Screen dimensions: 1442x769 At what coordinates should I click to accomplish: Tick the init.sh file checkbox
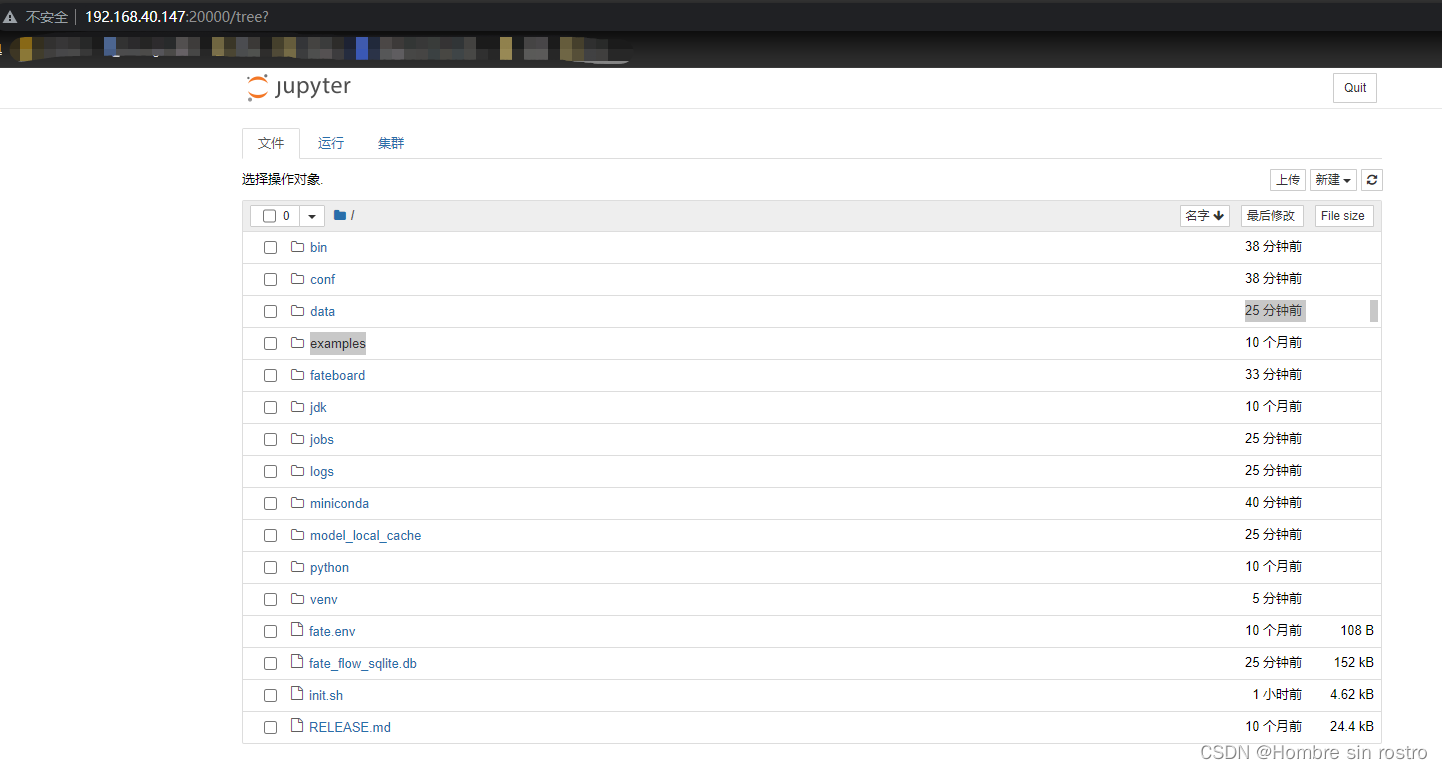pos(270,696)
